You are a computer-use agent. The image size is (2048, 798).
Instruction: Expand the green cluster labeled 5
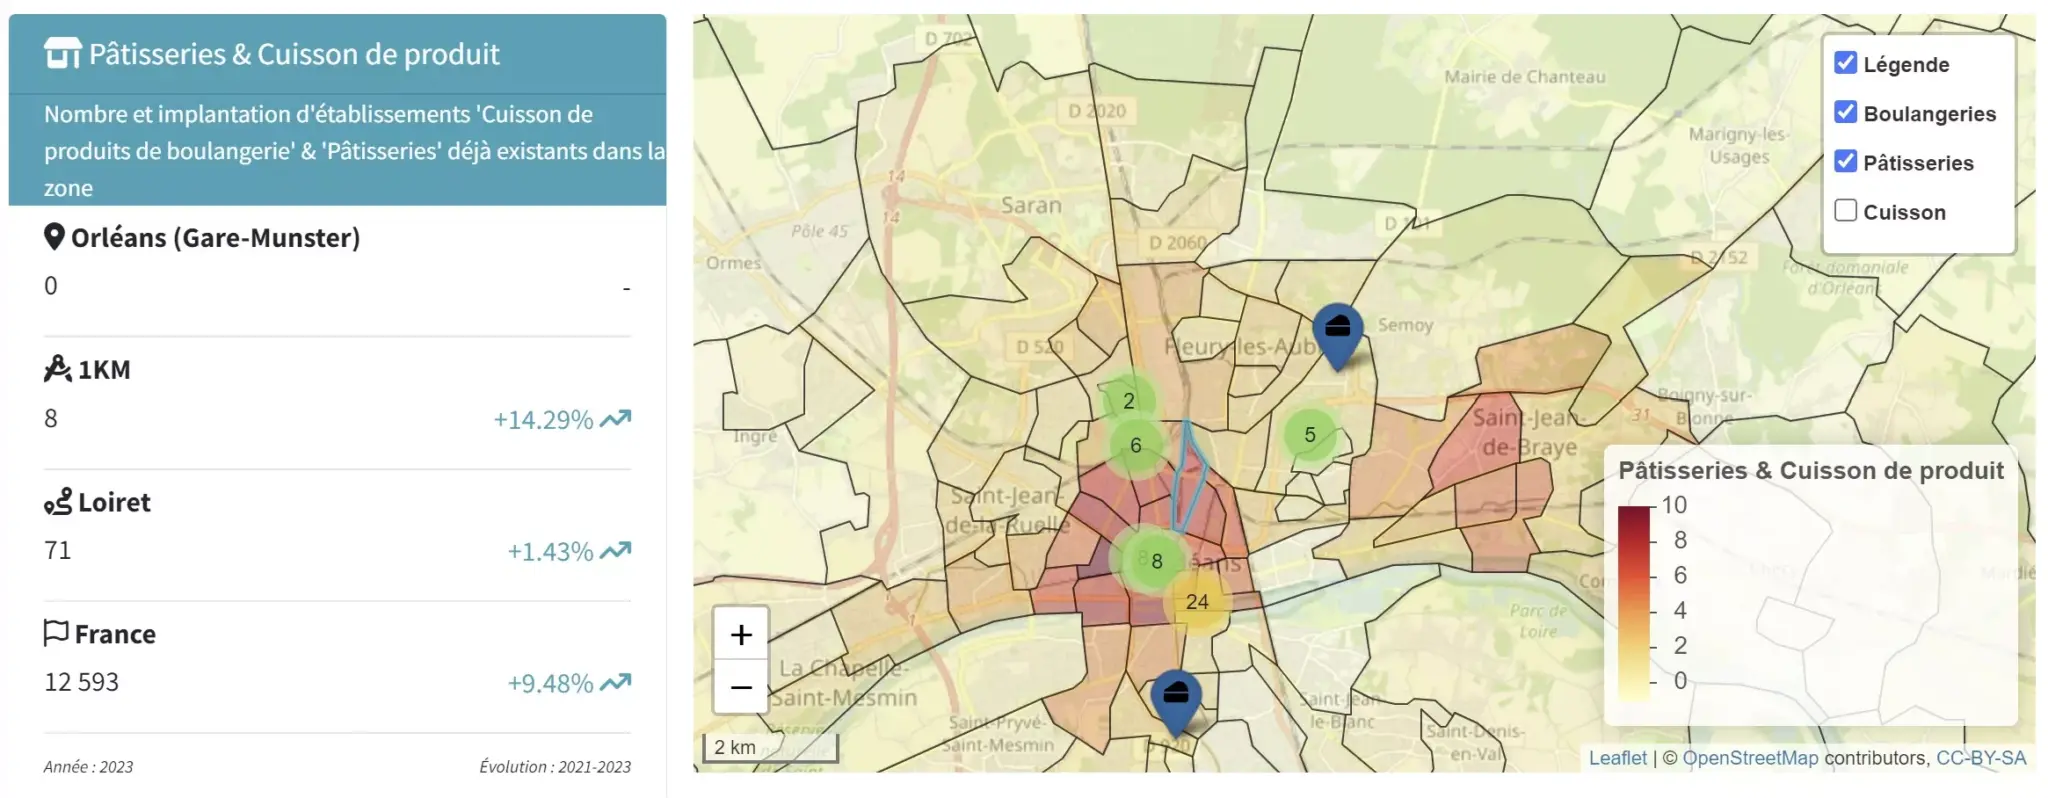1309,435
